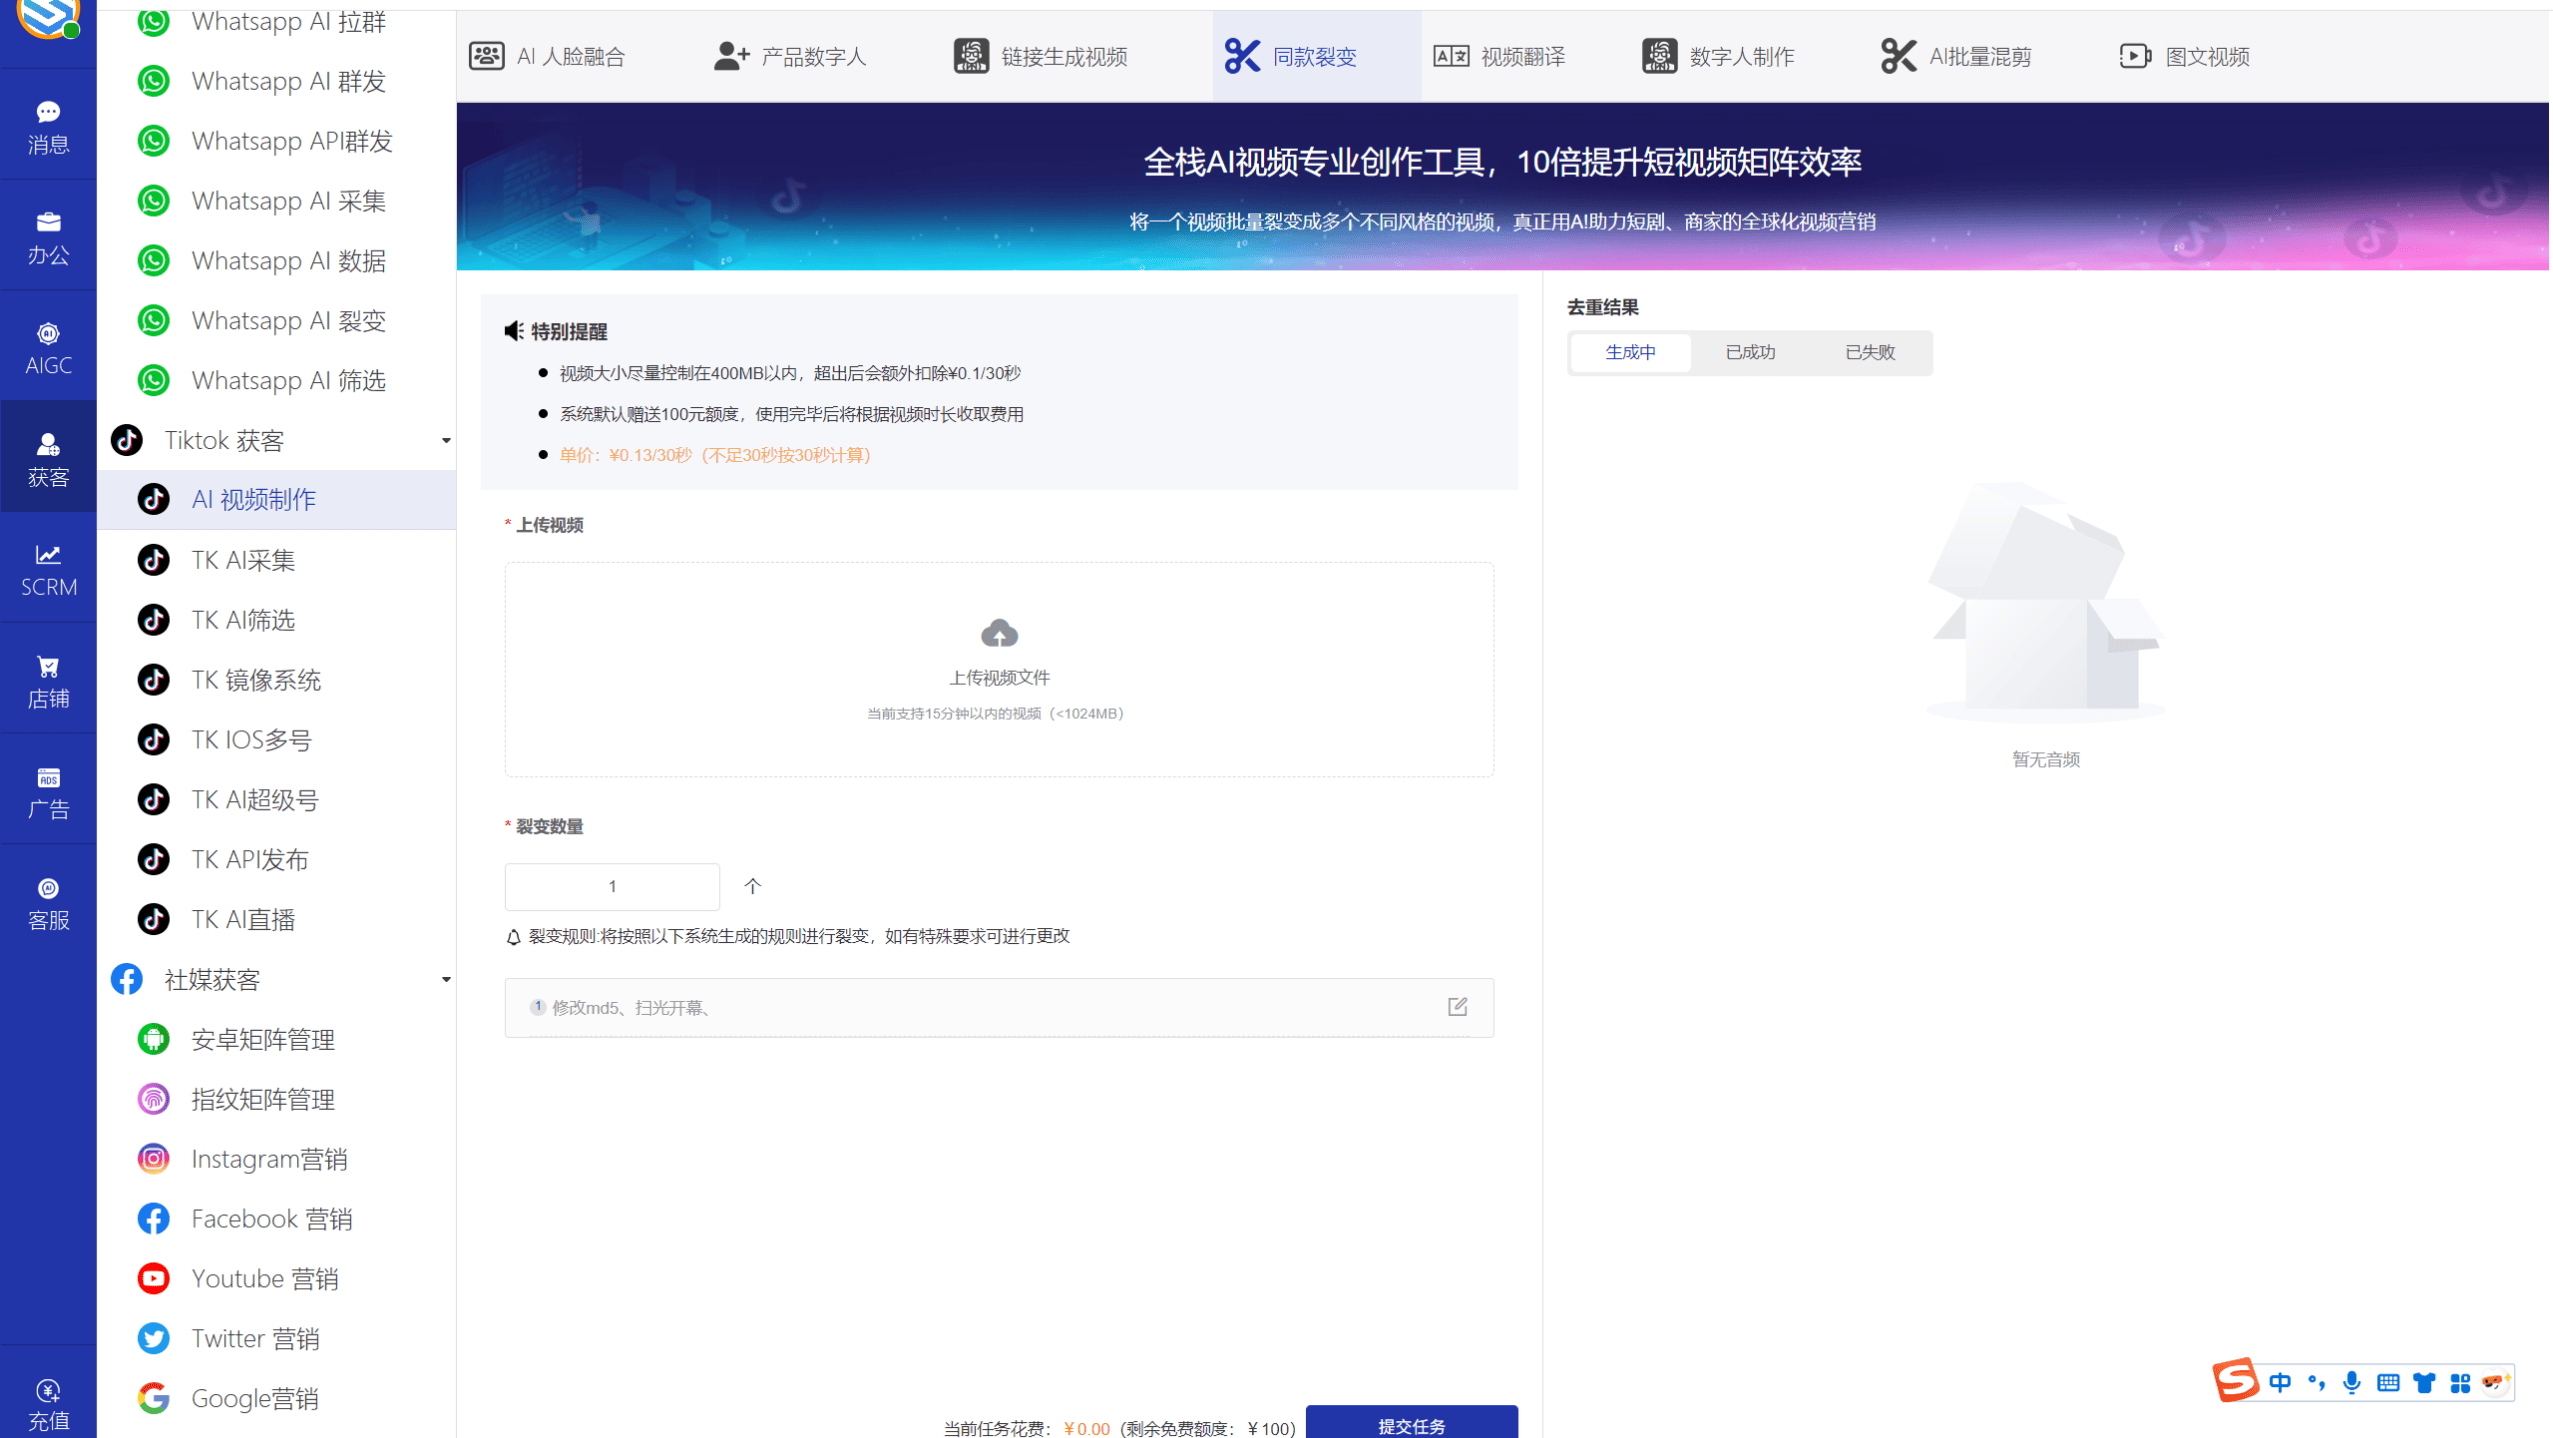Switch results to 已成功
Image resolution: width=2553 pixels, height=1438 pixels.
[1750, 352]
